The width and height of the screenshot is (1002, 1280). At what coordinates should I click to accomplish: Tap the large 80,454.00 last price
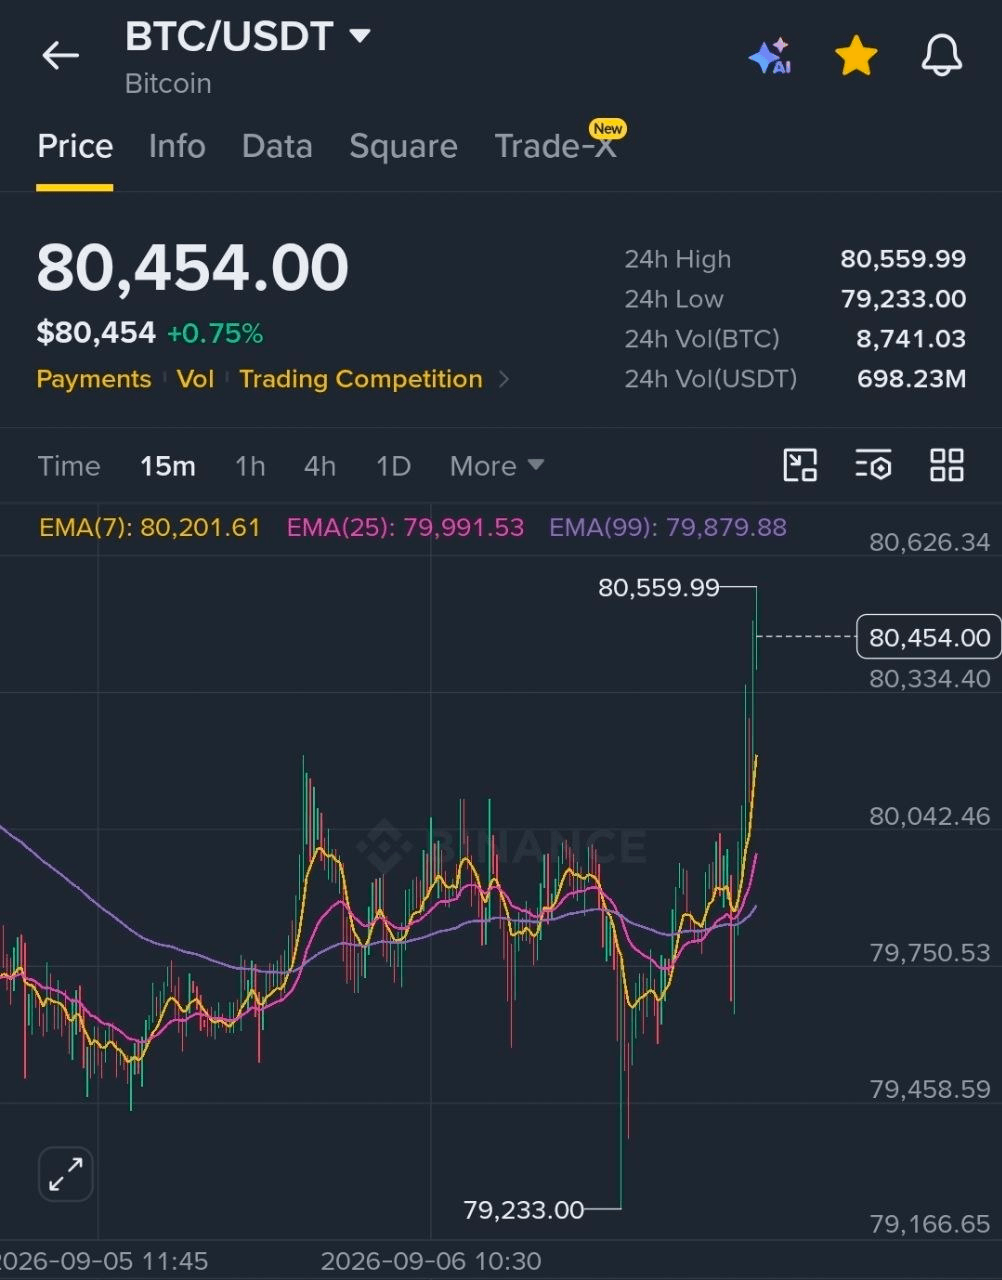pyautogui.click(x=193, y=268)
